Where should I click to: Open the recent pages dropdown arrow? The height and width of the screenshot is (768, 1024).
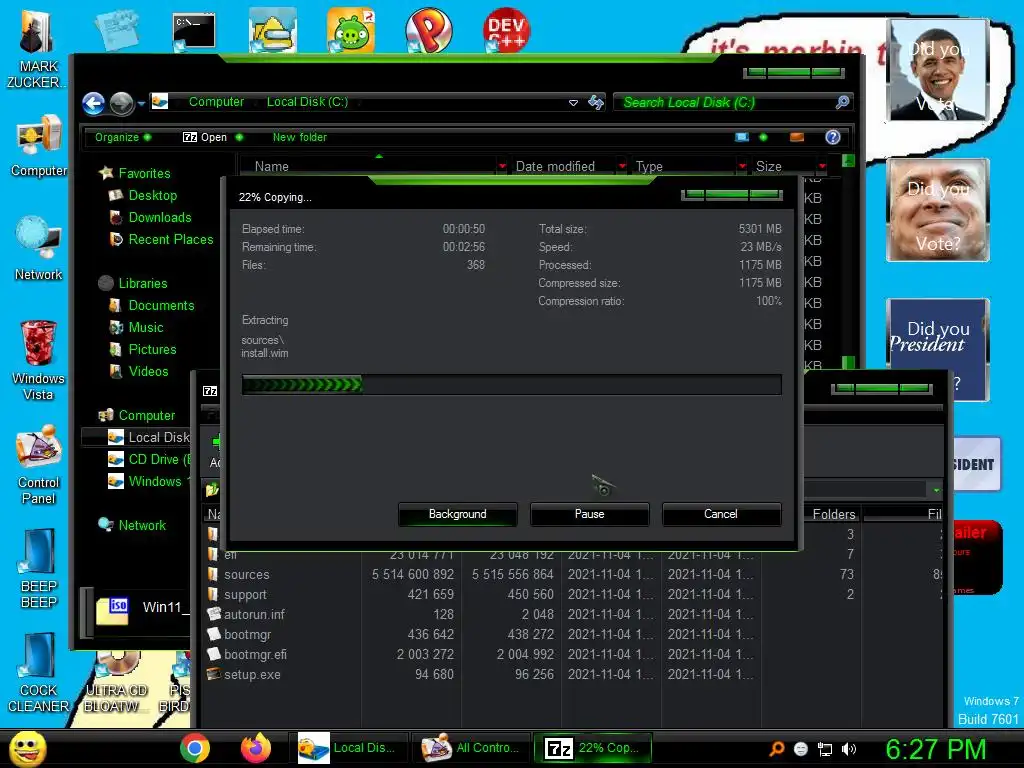tap(141, 103)
